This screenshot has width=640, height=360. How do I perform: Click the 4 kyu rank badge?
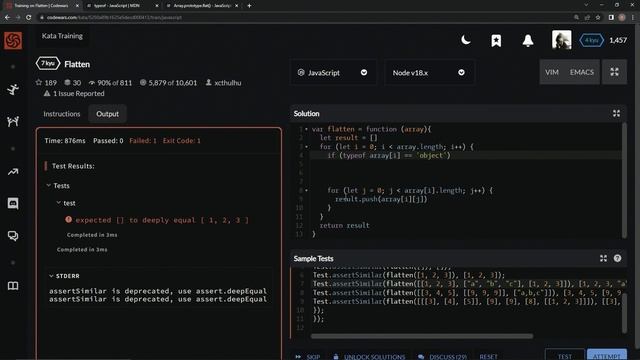[x=591, y=40]
